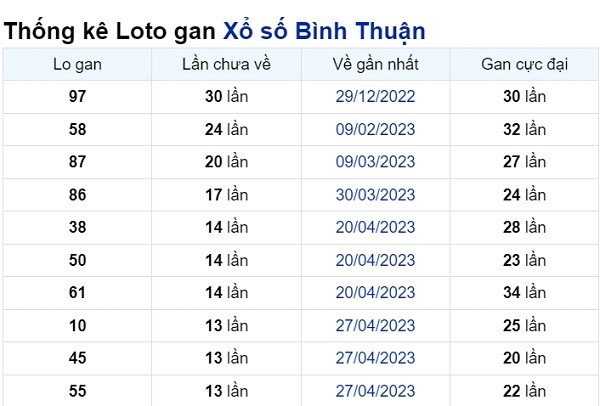Select the 34 lần Gan cực đại cell
600x406 pixels.
coord(525,293)
